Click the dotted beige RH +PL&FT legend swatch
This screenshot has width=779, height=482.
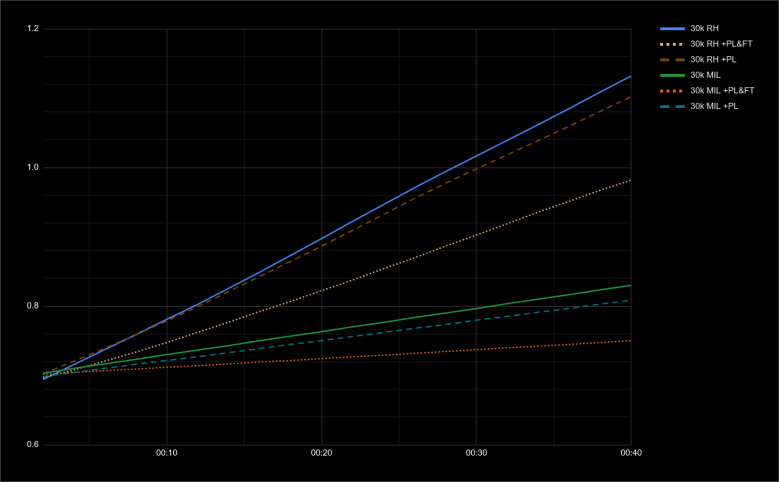tap(671, 43)
